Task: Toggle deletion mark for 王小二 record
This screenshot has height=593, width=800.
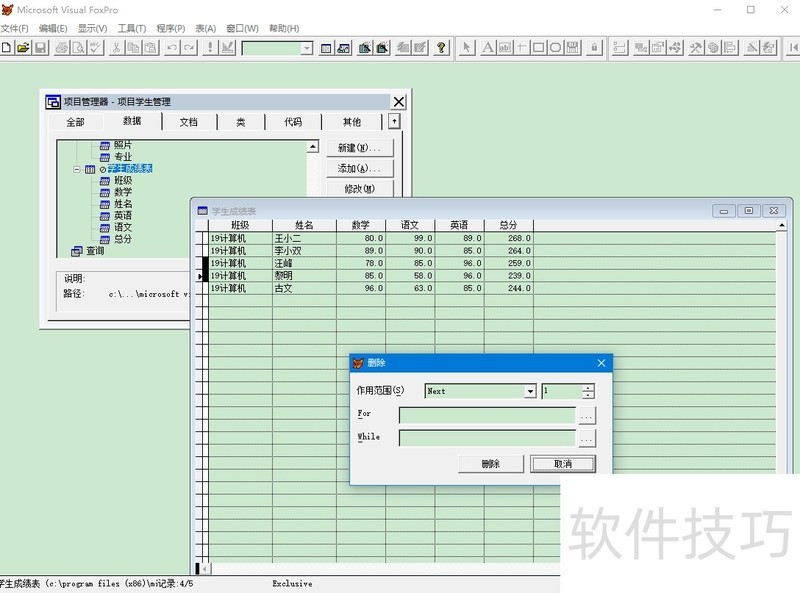Action: click(x=206, y=238)
